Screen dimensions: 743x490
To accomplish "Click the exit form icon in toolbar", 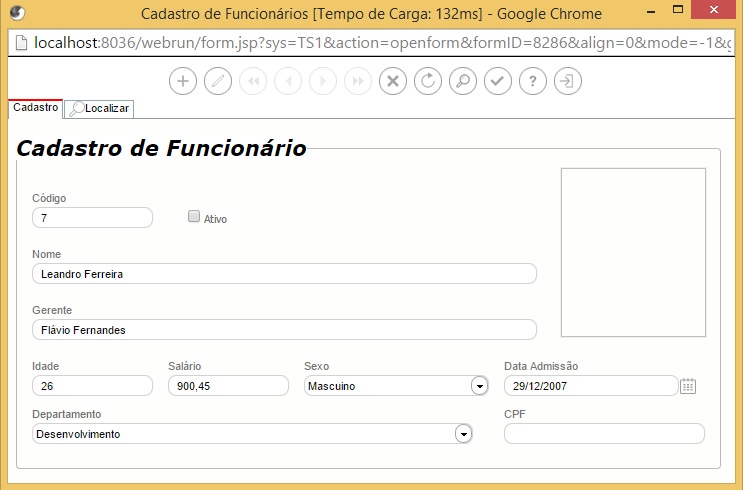I will (568, 82).
